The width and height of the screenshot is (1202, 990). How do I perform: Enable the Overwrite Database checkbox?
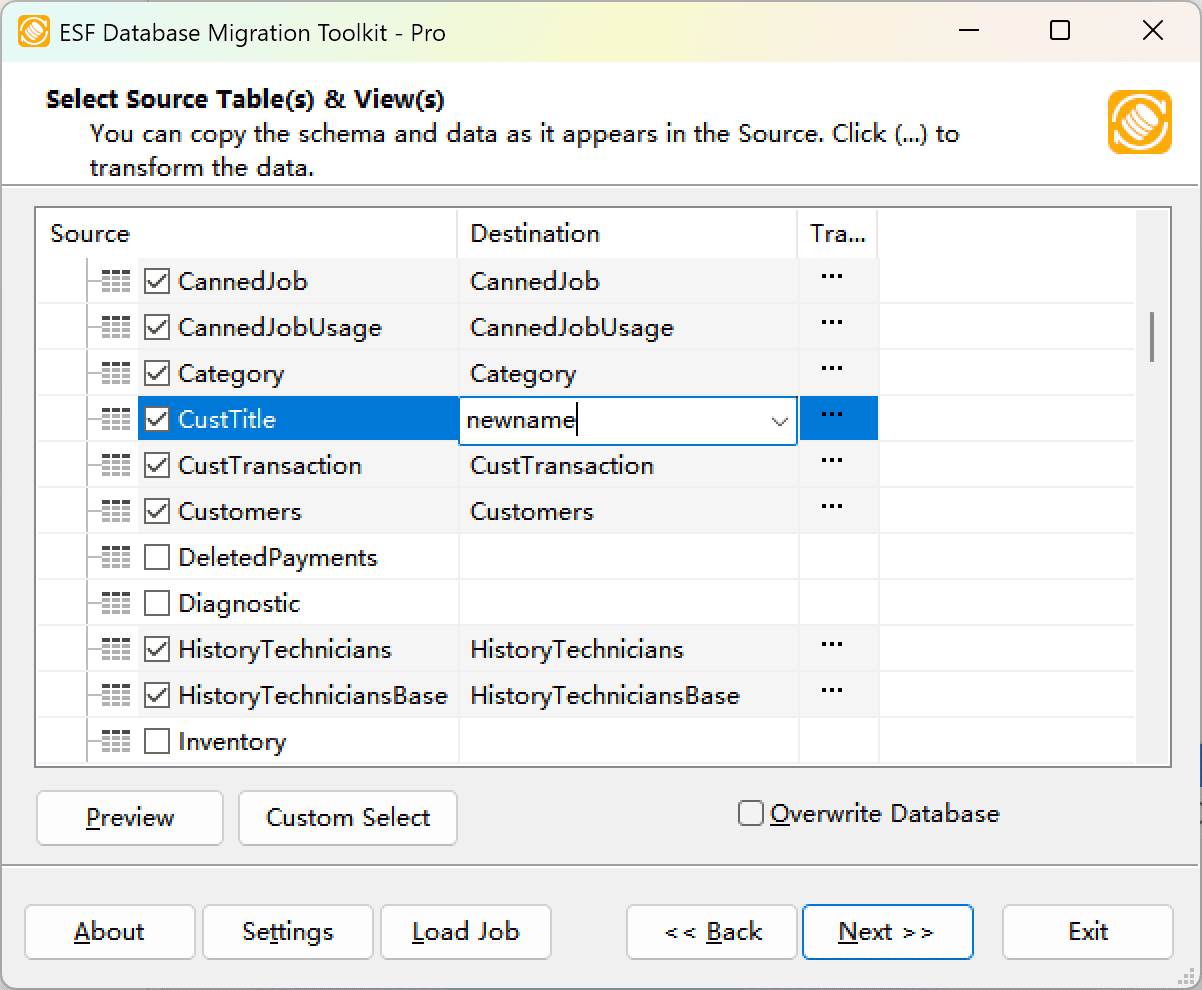751,814
